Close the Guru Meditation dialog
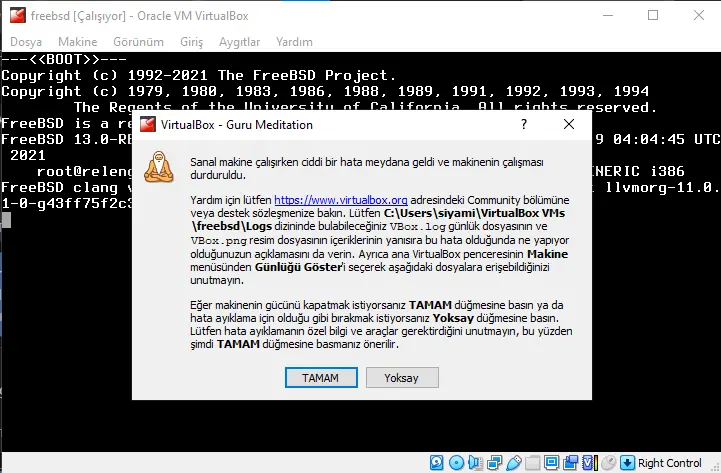This screenshot has width=721, height=473. pyautogui.click(x=569, y=124)
